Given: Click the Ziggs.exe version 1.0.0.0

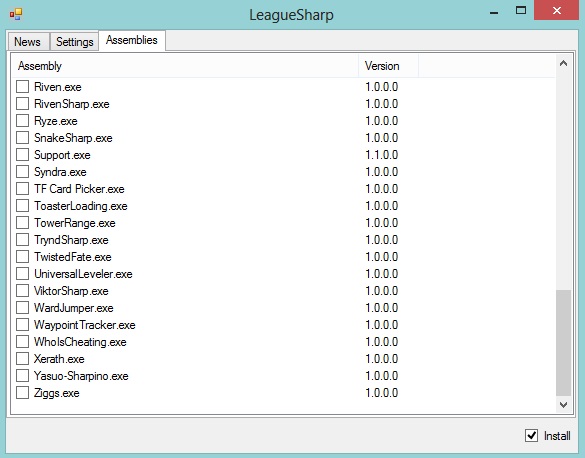Looking at the screenshot, I should click(x=382, y=393).
